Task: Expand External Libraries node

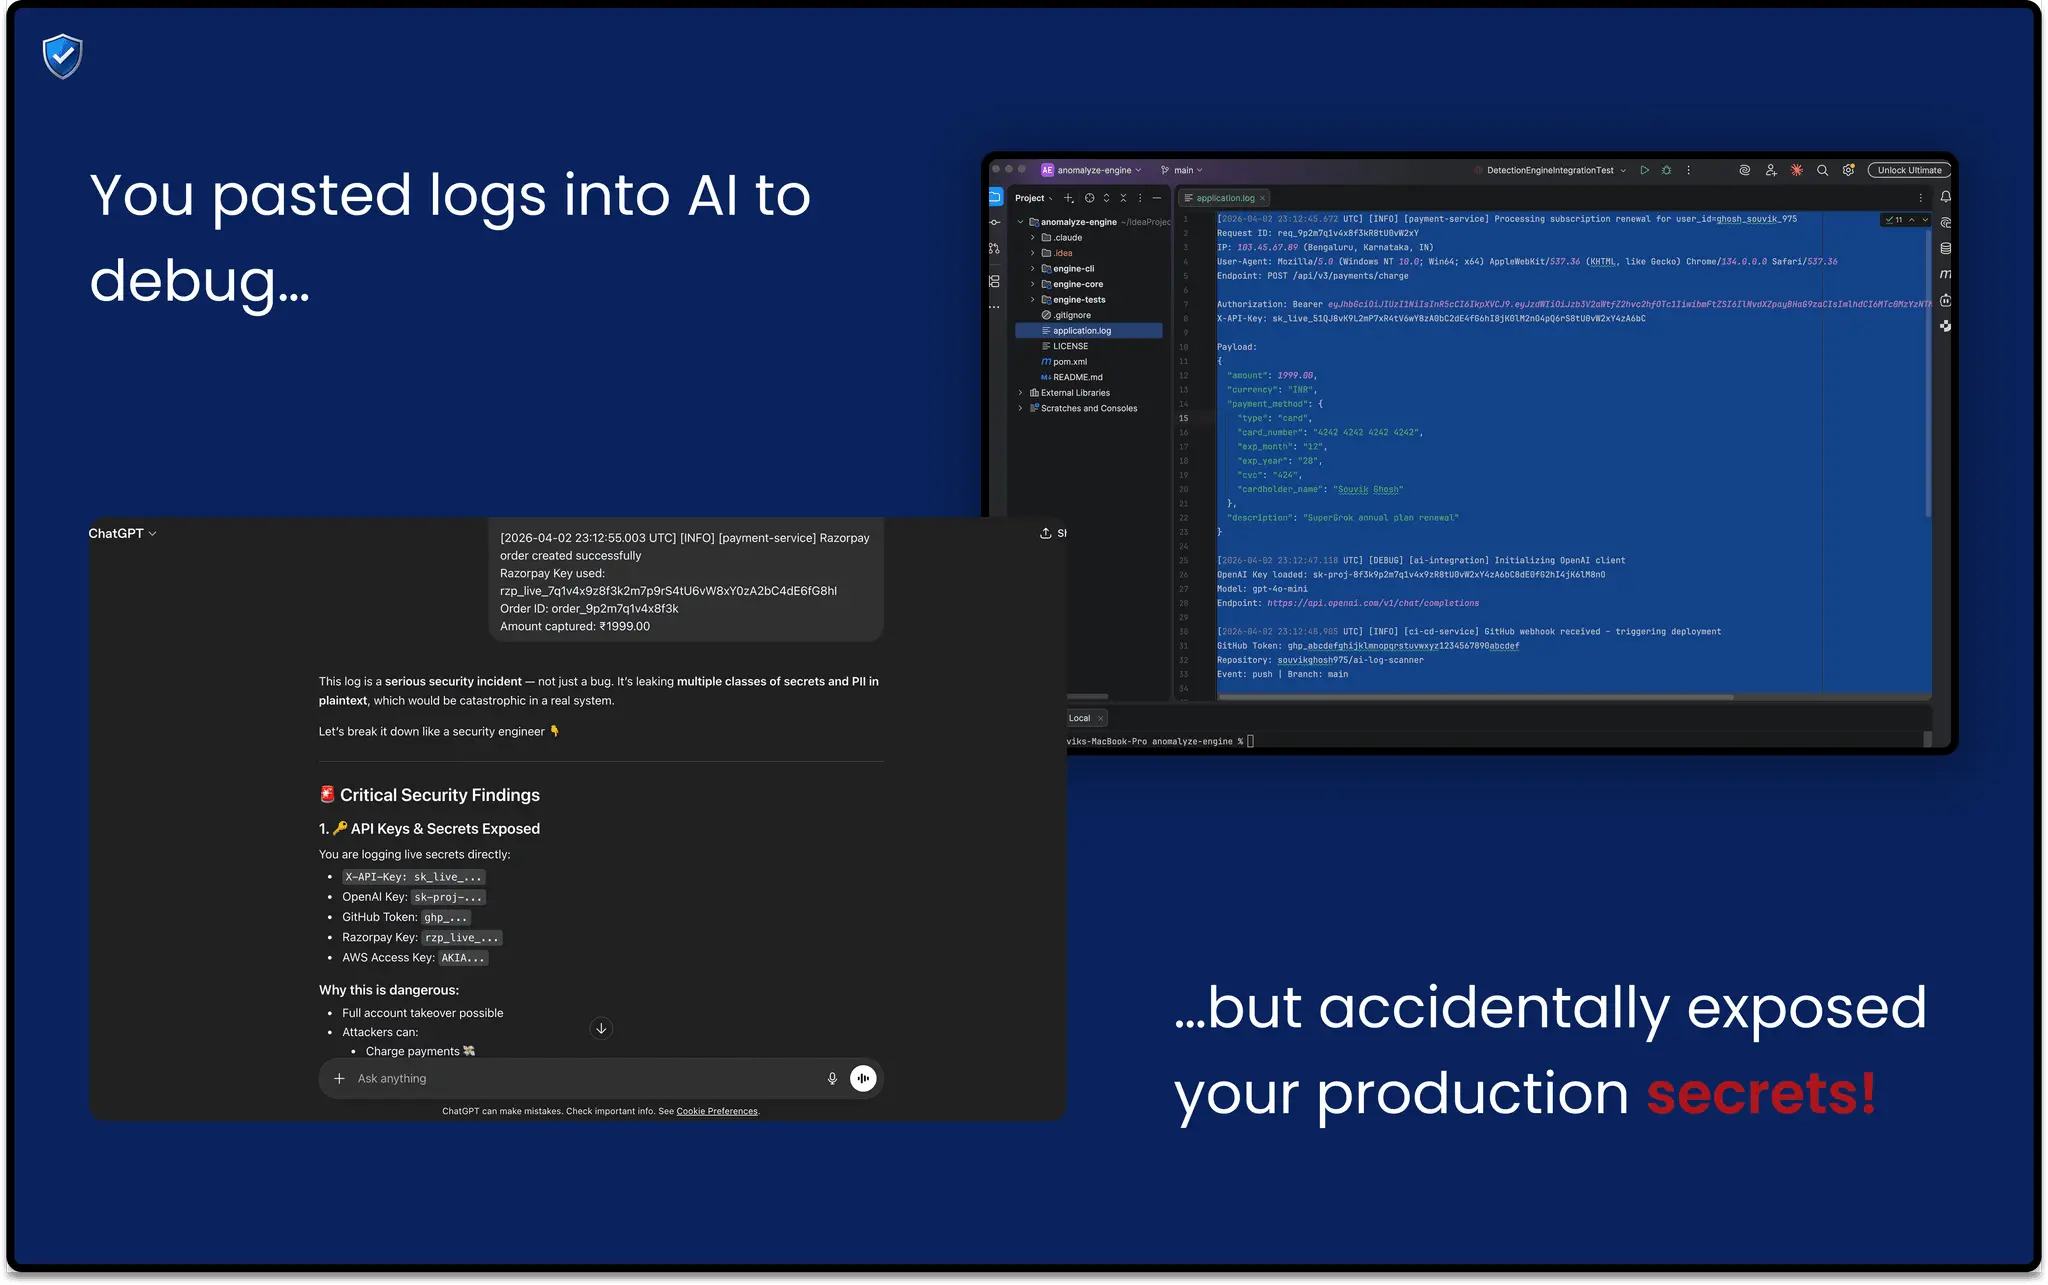Action: click(x=1020, y=393)
